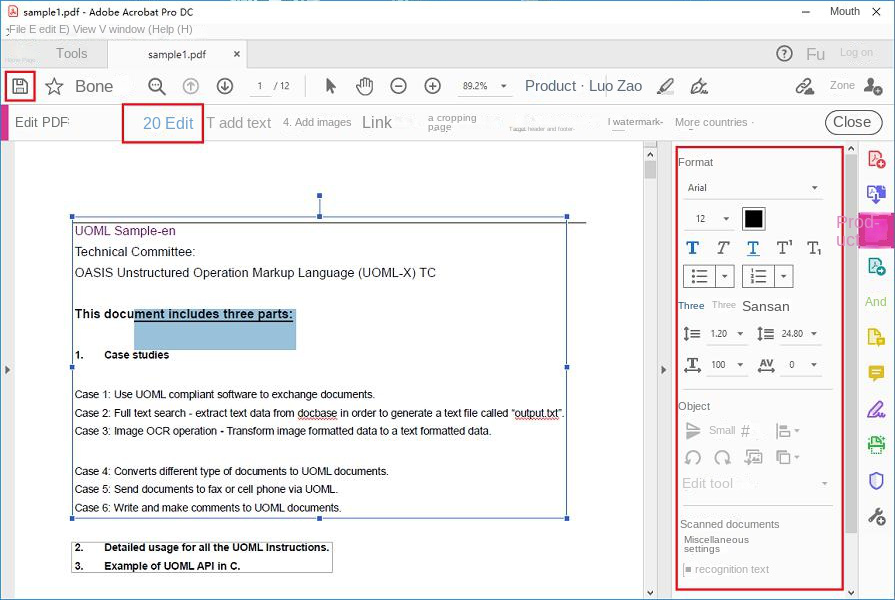Save the document using the Save icon
The image size is (895, 600).
20,86
